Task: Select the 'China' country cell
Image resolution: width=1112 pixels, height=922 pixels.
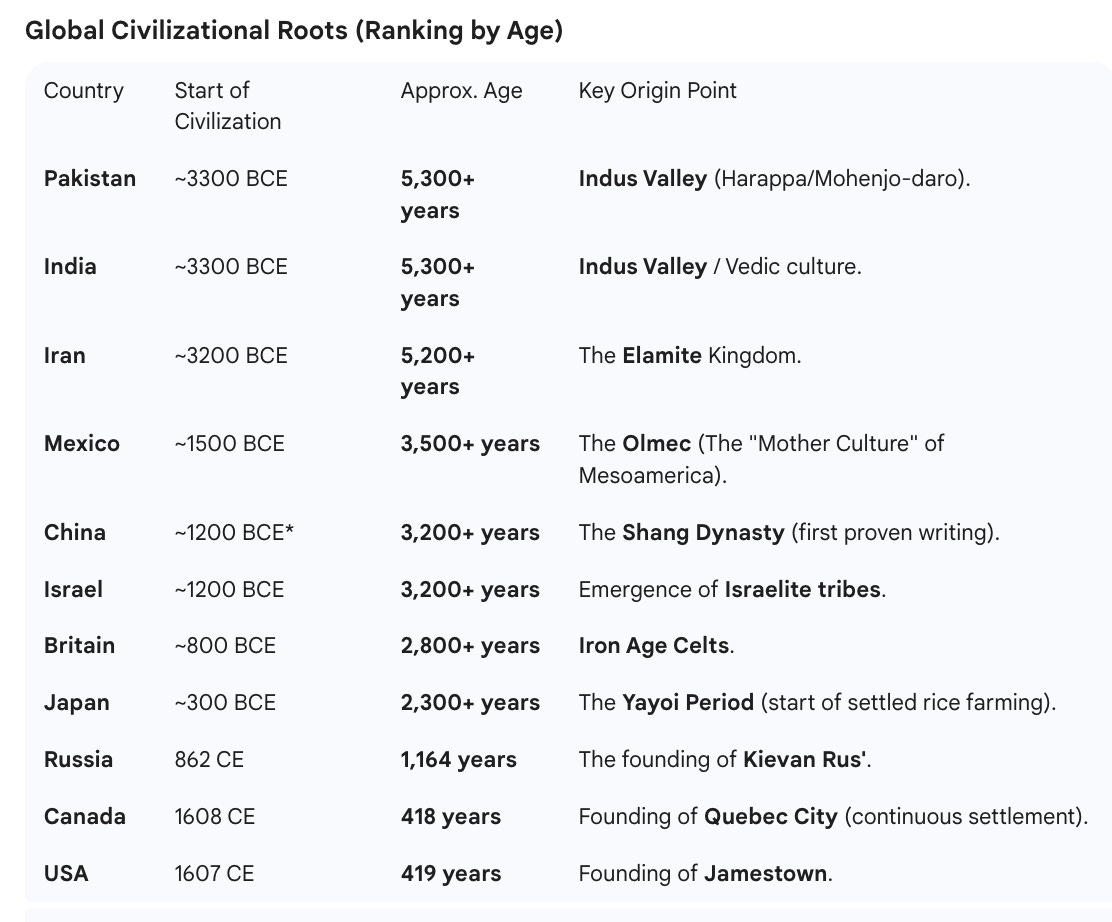Action: click(74, 533)
